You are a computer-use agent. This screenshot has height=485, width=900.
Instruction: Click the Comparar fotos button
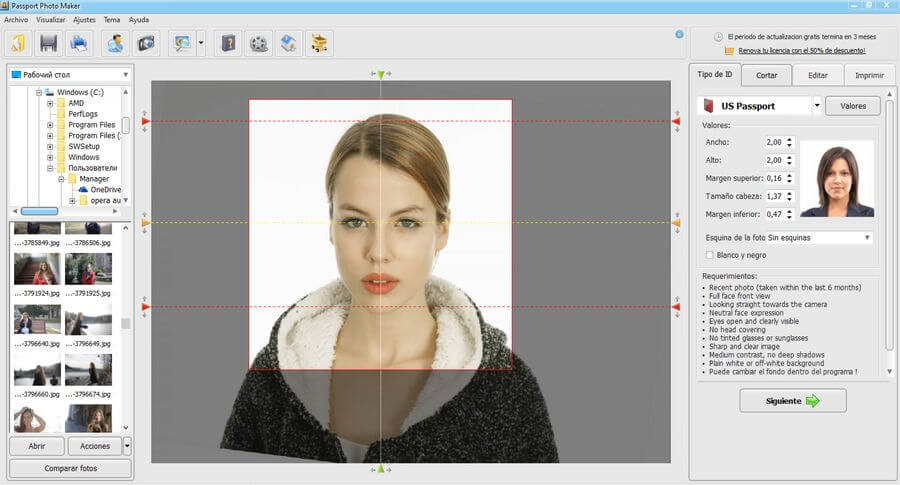(71, 468)
